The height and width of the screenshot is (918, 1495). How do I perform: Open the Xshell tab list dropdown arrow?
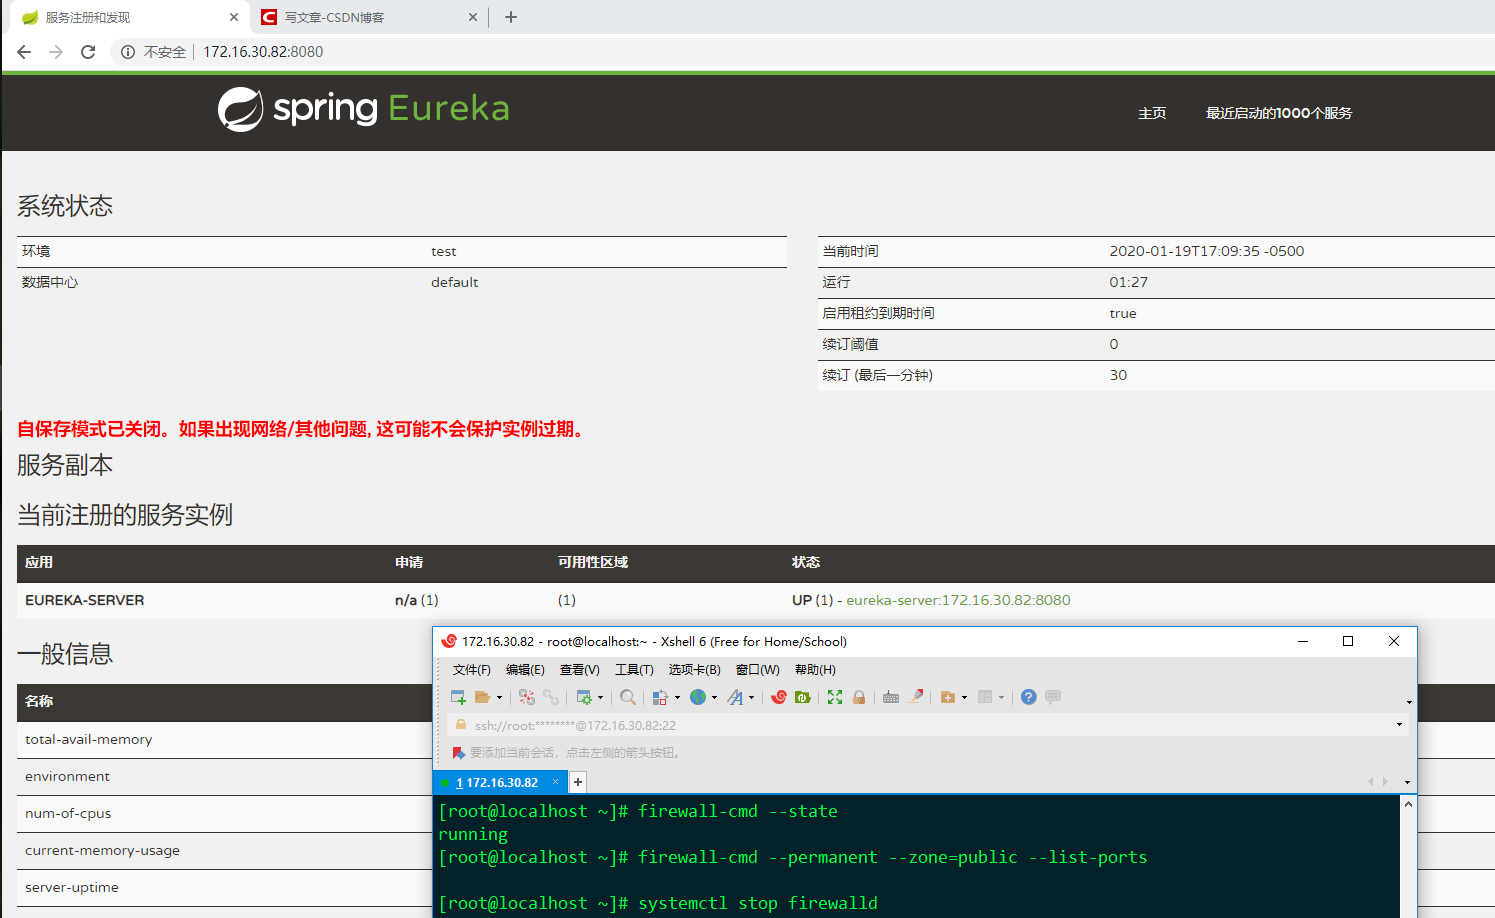(1407, 782)
